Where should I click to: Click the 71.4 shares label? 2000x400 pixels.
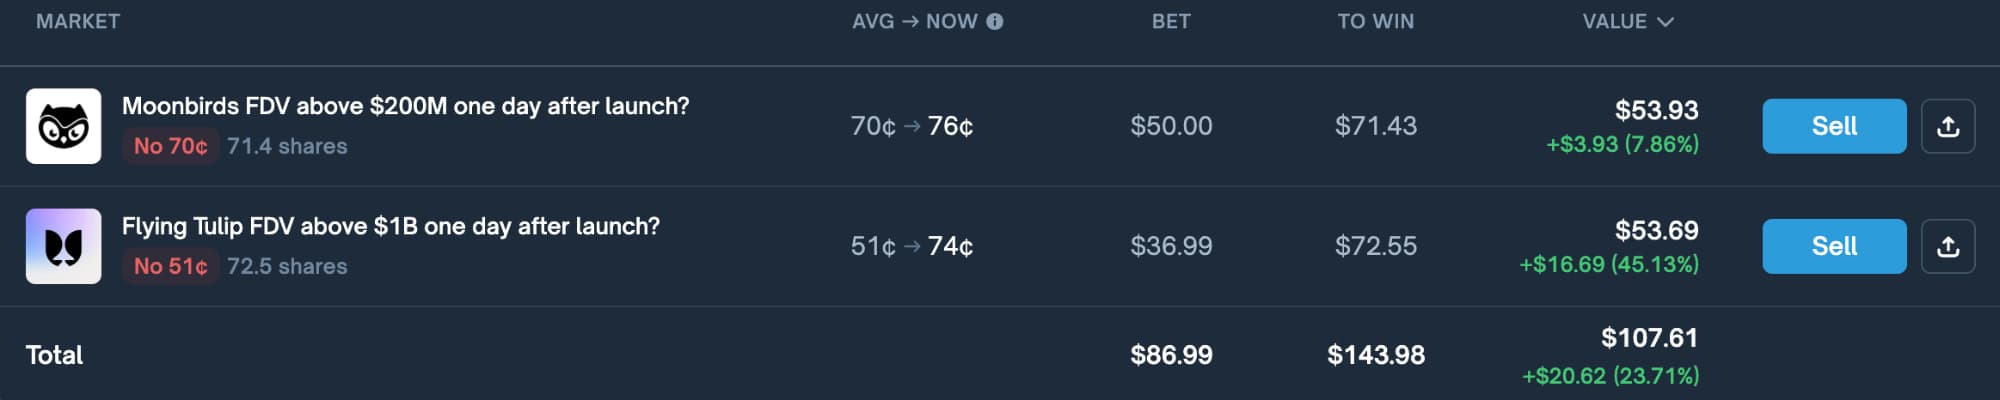[x=287, y=146]
